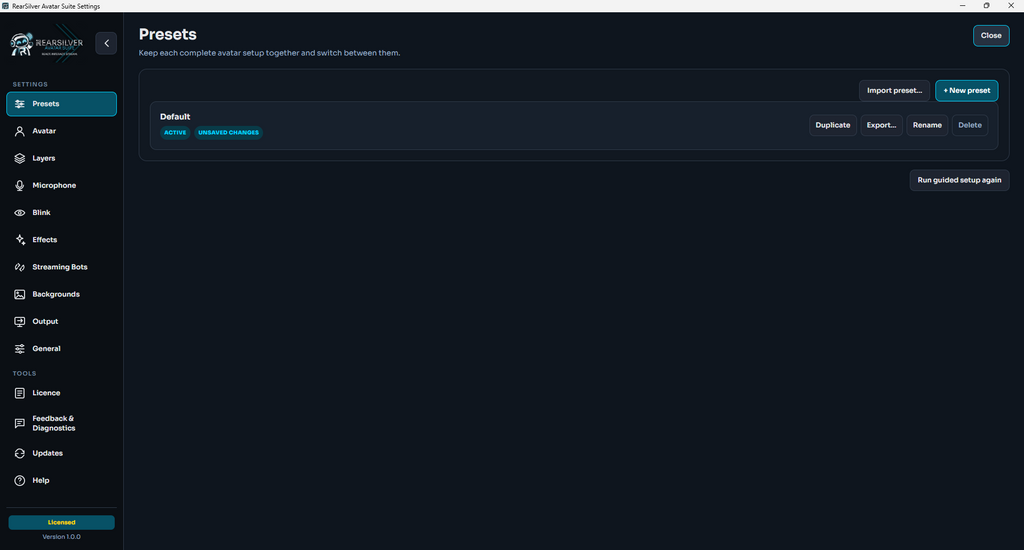Run guided setup again
Viewport: 1024px width, 550px height.
pos(959,180)
